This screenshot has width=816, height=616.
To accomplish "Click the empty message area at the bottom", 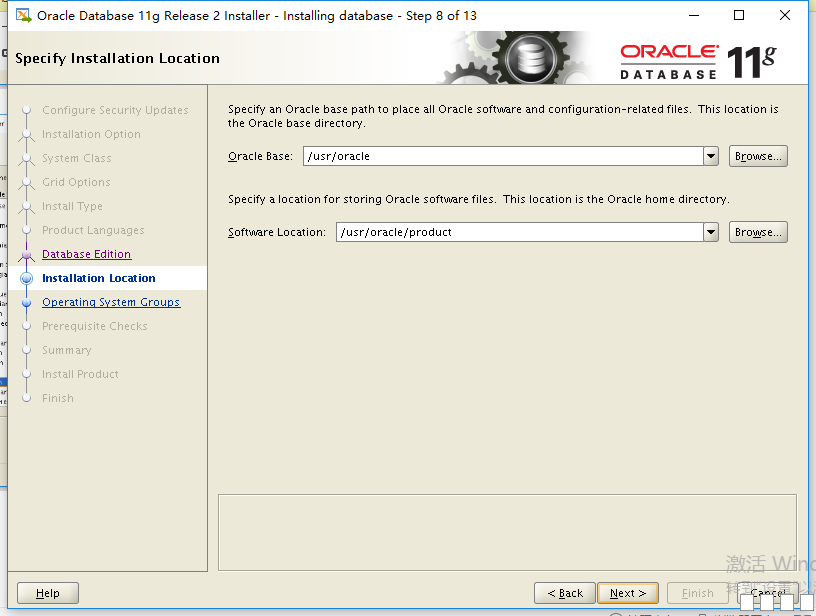I will tap(507, 530).
